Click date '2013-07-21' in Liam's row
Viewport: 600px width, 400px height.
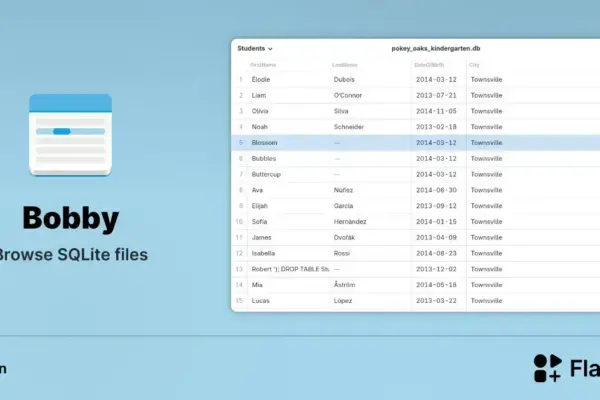(x=436, y=95)
